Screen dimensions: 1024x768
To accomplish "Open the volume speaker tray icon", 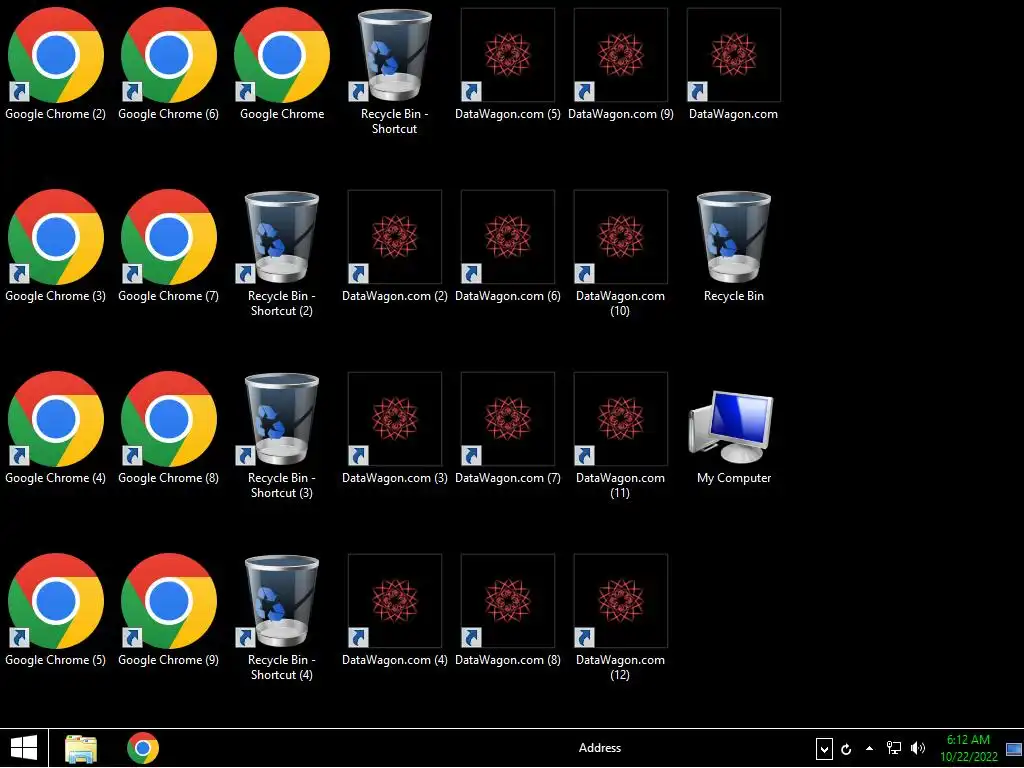I will 918,748.
